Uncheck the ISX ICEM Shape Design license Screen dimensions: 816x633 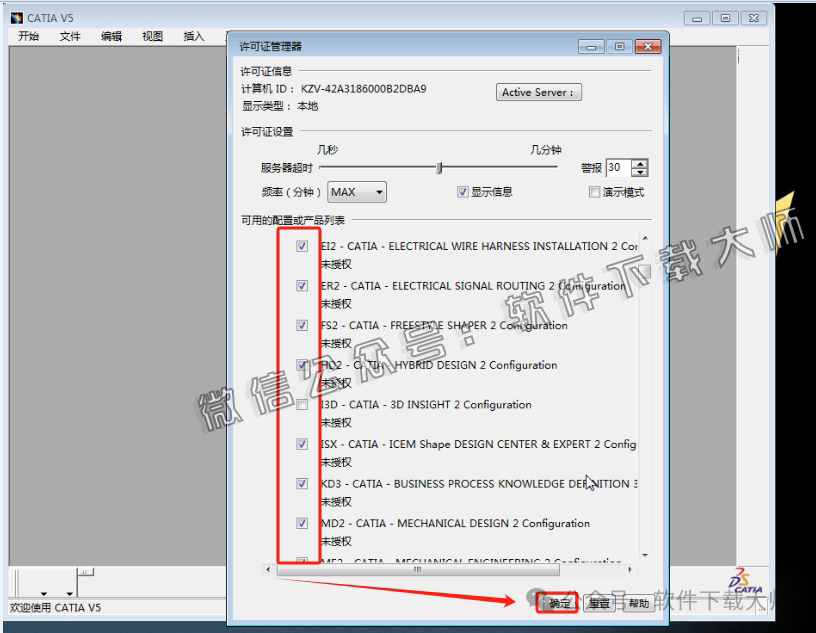coord(301,444)
